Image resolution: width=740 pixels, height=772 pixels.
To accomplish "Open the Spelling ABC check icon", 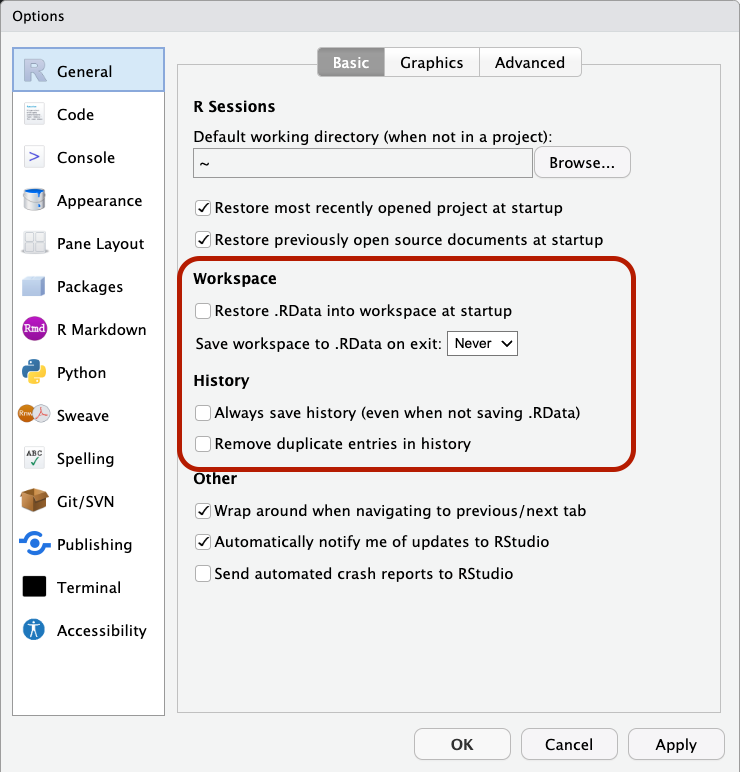I will click(34, 457).
